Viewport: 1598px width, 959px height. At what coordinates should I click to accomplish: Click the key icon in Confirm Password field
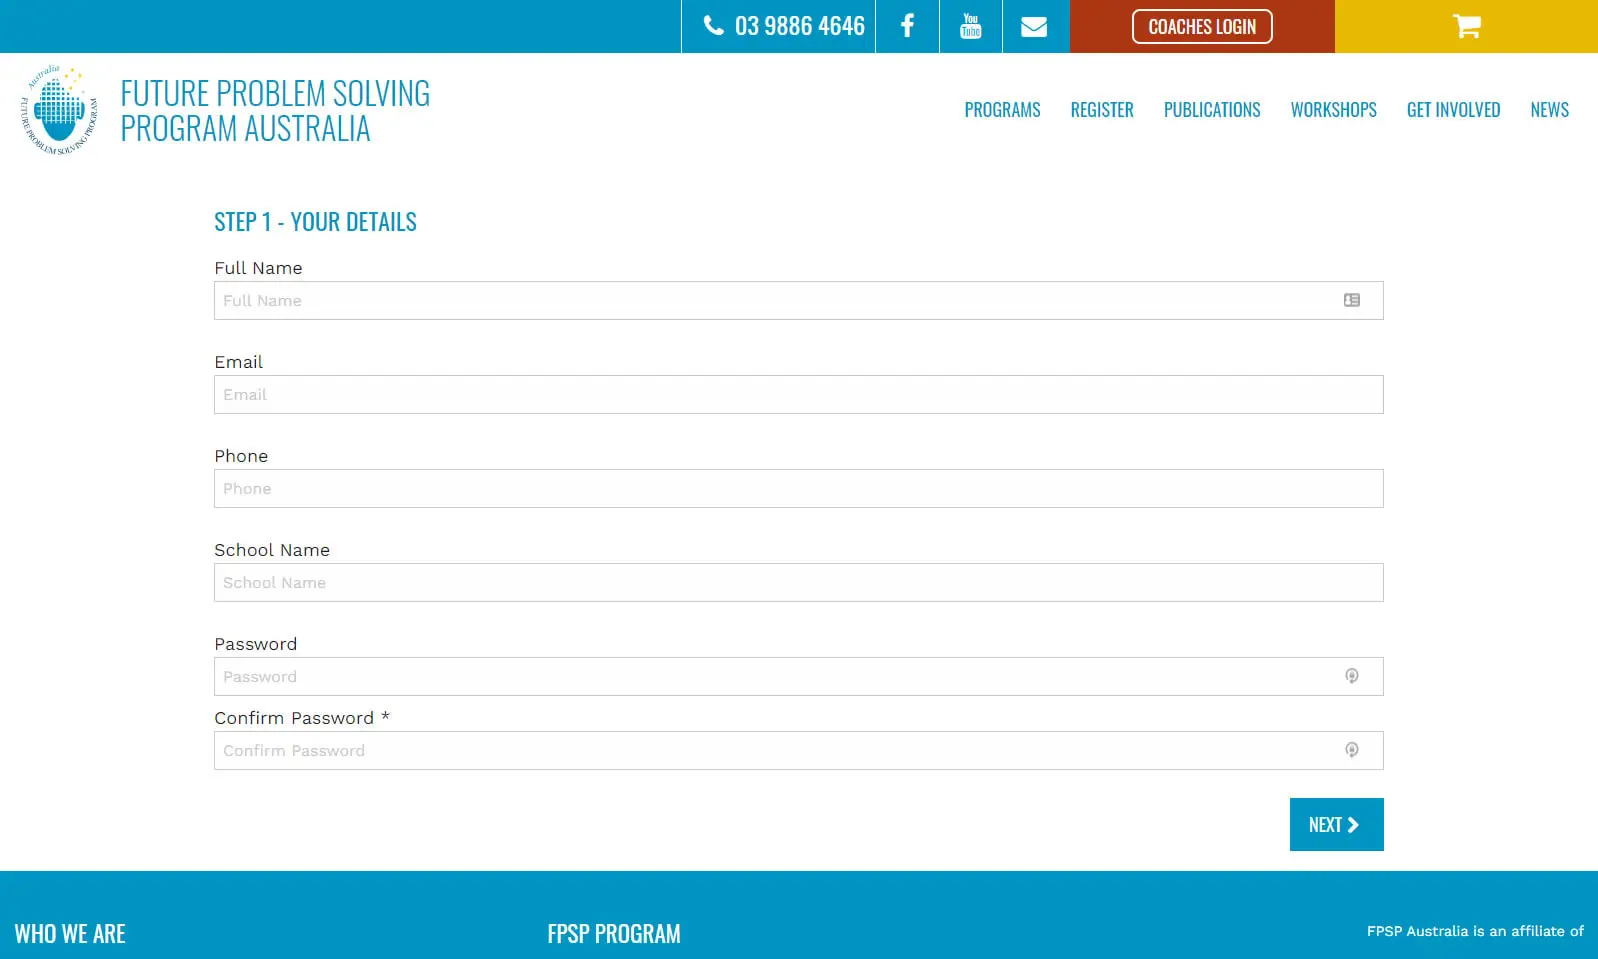1351,750
